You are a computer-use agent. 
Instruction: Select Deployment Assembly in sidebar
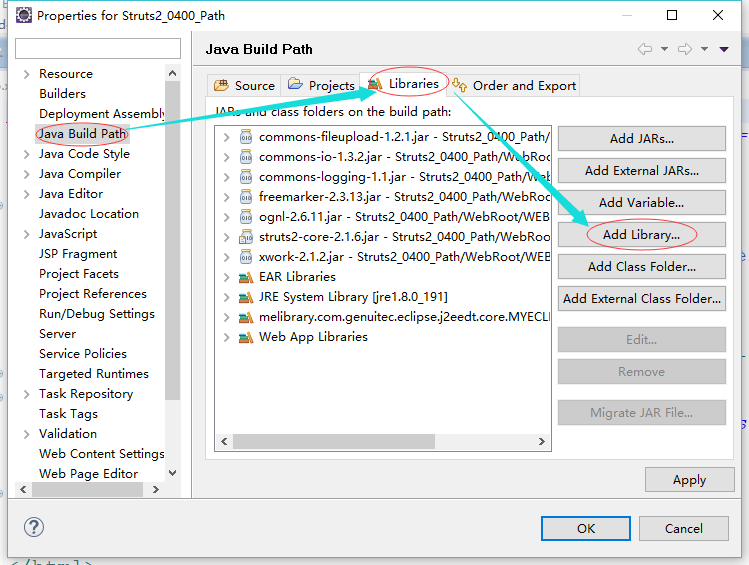click(102, 114)
